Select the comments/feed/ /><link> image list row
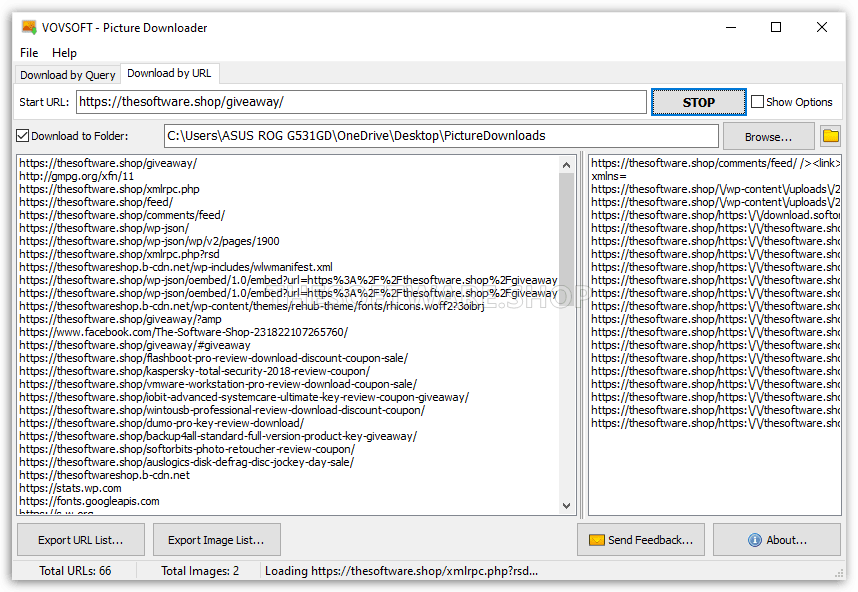Viewport: 858px width, 592px height. tap(715, 163)
